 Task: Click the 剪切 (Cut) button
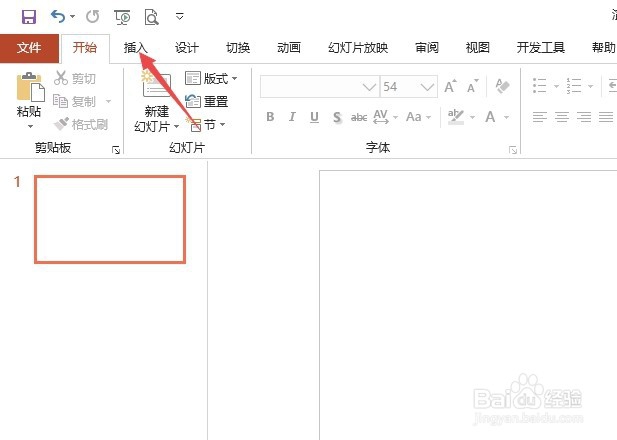[75, 78]
